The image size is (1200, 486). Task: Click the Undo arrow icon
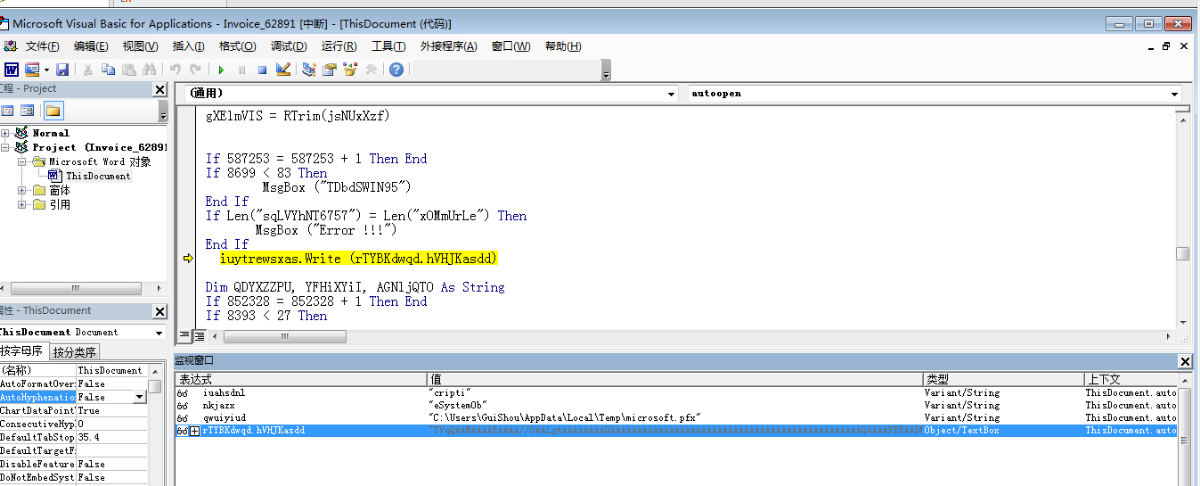pos(175,69)
